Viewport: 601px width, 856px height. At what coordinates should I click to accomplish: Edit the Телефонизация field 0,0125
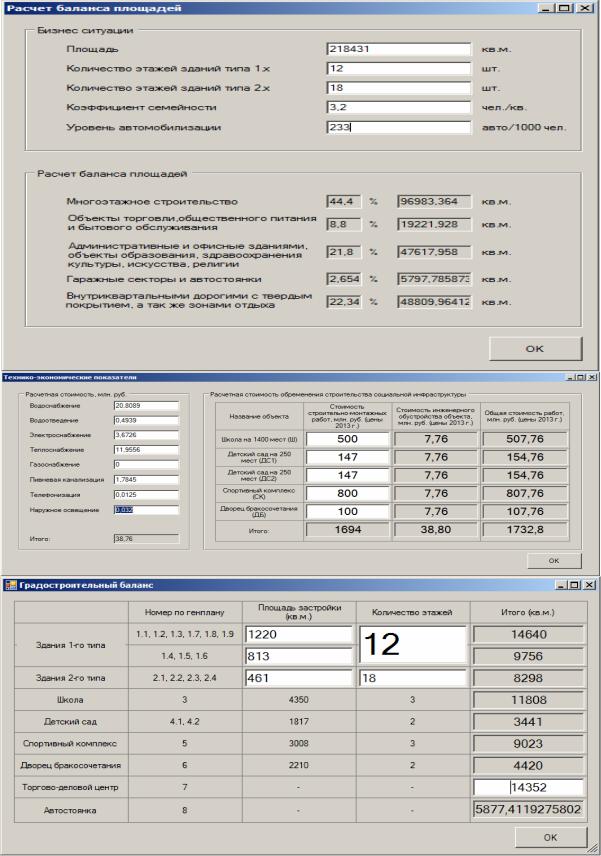[146, 495]
